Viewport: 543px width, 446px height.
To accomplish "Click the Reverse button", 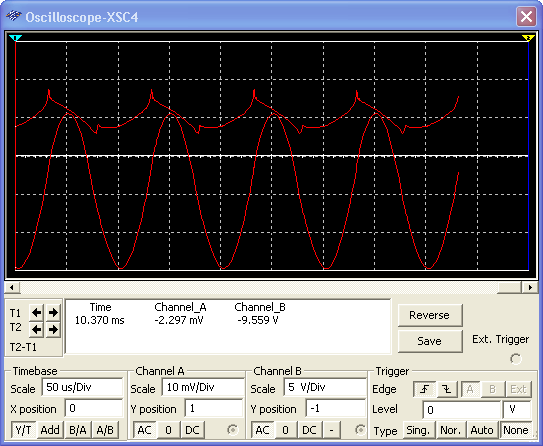I will click(x=430, y=315).
